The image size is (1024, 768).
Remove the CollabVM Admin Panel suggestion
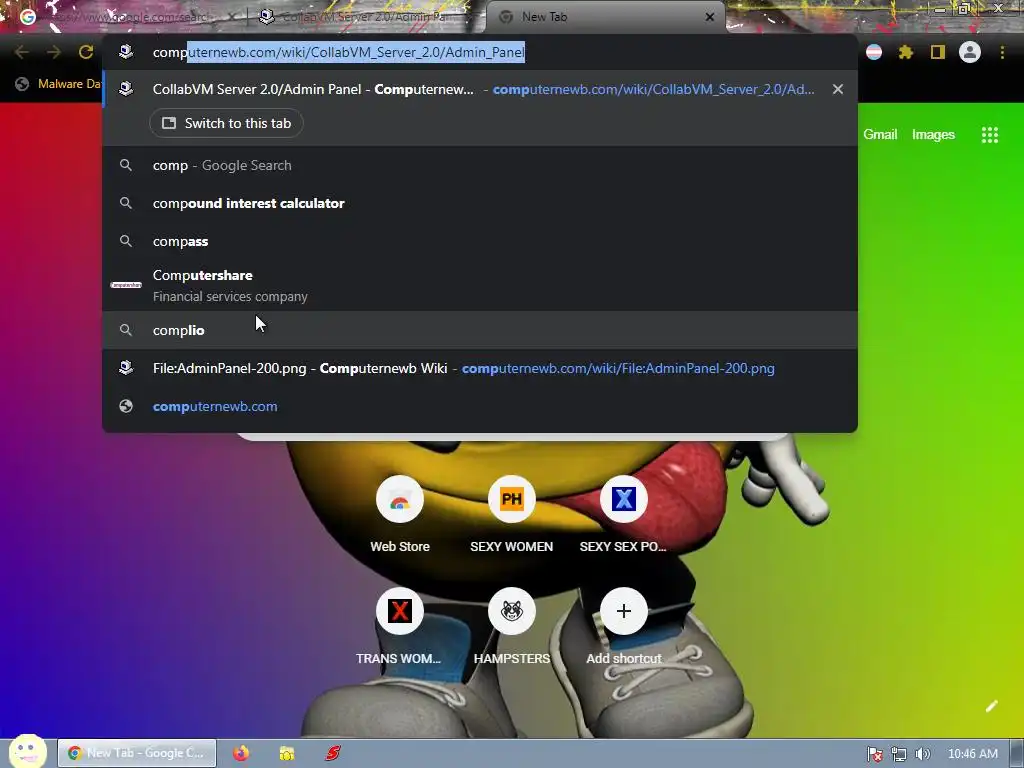[x=838, y=89]
